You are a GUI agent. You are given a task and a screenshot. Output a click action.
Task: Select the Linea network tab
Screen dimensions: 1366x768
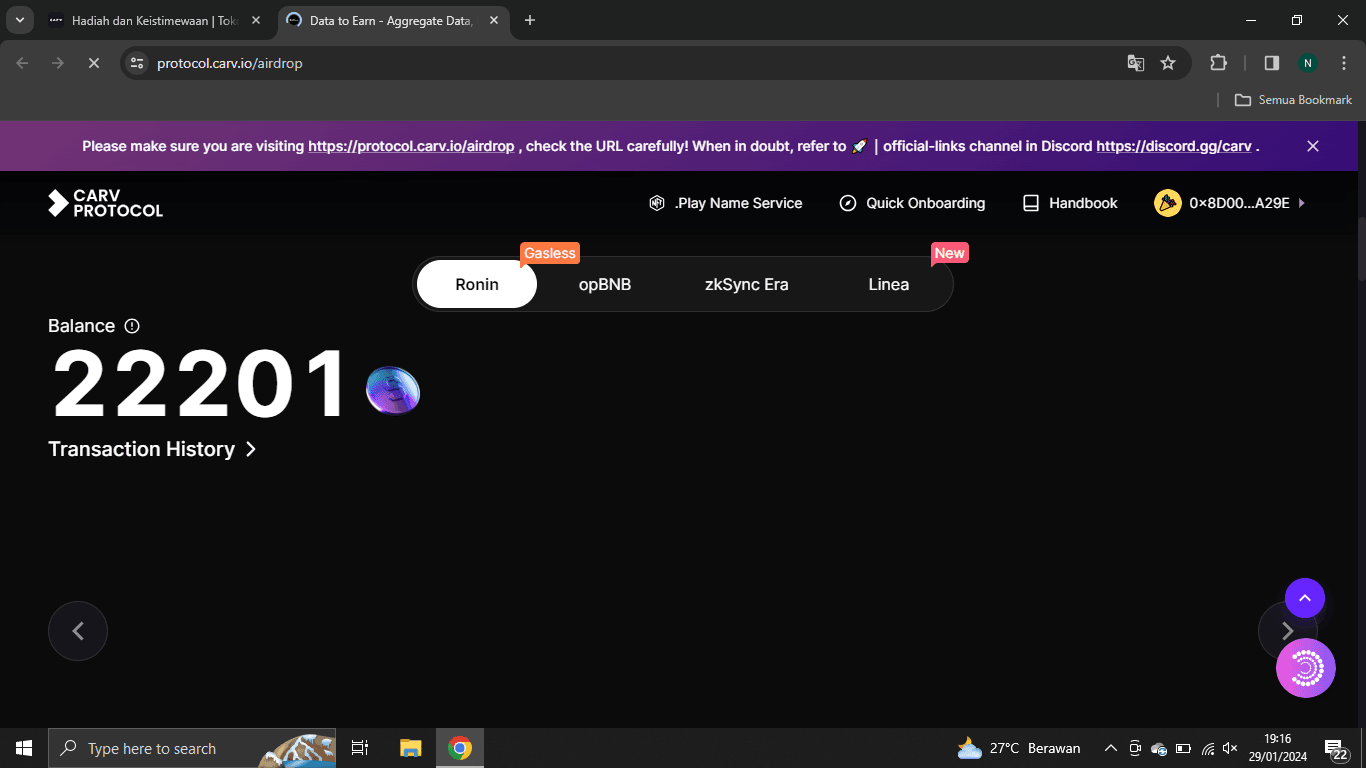[x=888, y=284]
